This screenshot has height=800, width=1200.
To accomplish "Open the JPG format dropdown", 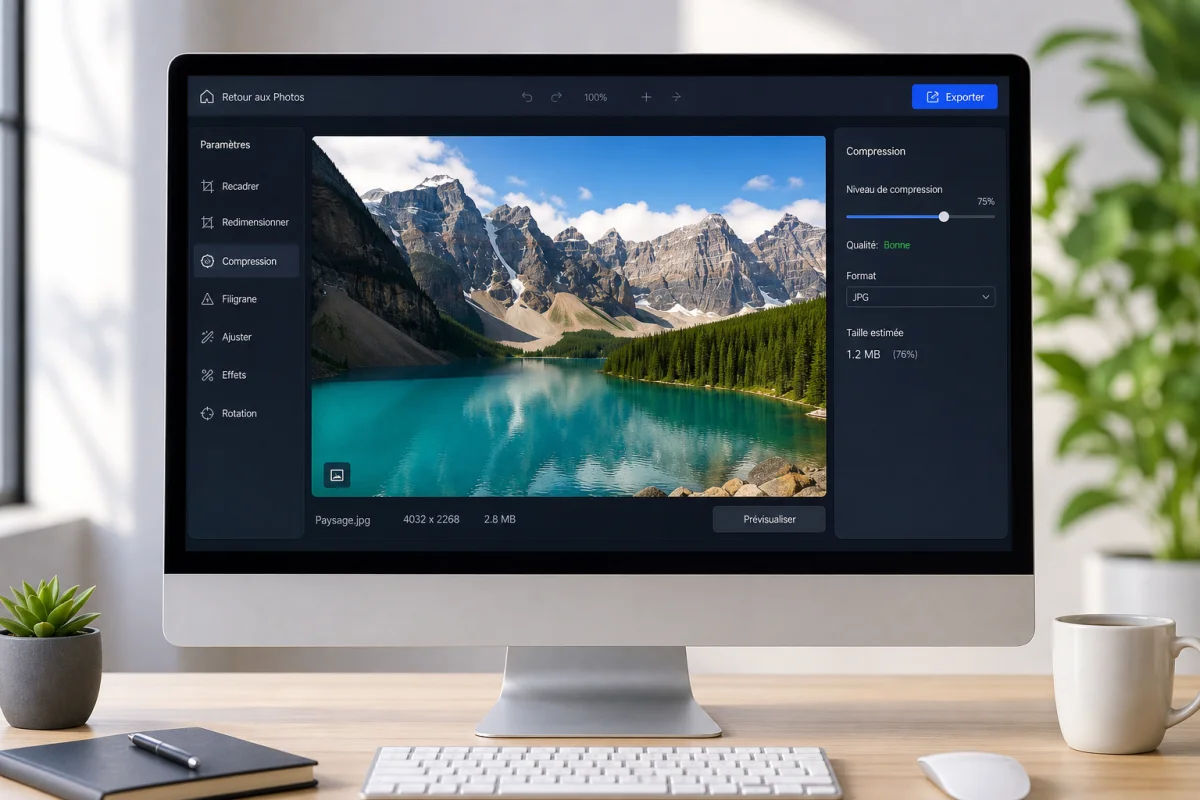I will pos(920,297).
